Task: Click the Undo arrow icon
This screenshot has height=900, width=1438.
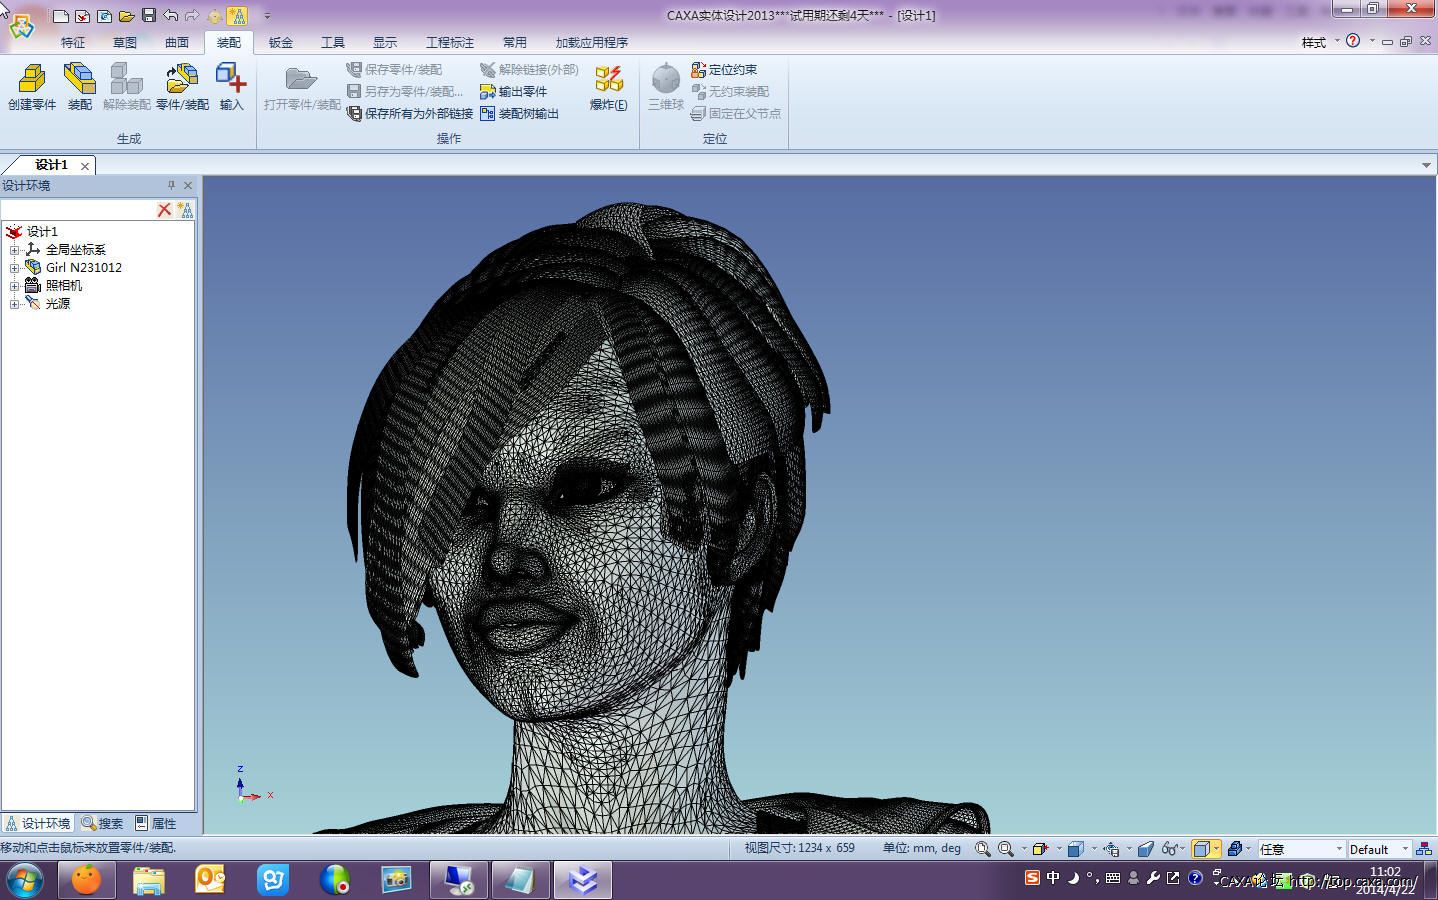Action: [171, 16]
